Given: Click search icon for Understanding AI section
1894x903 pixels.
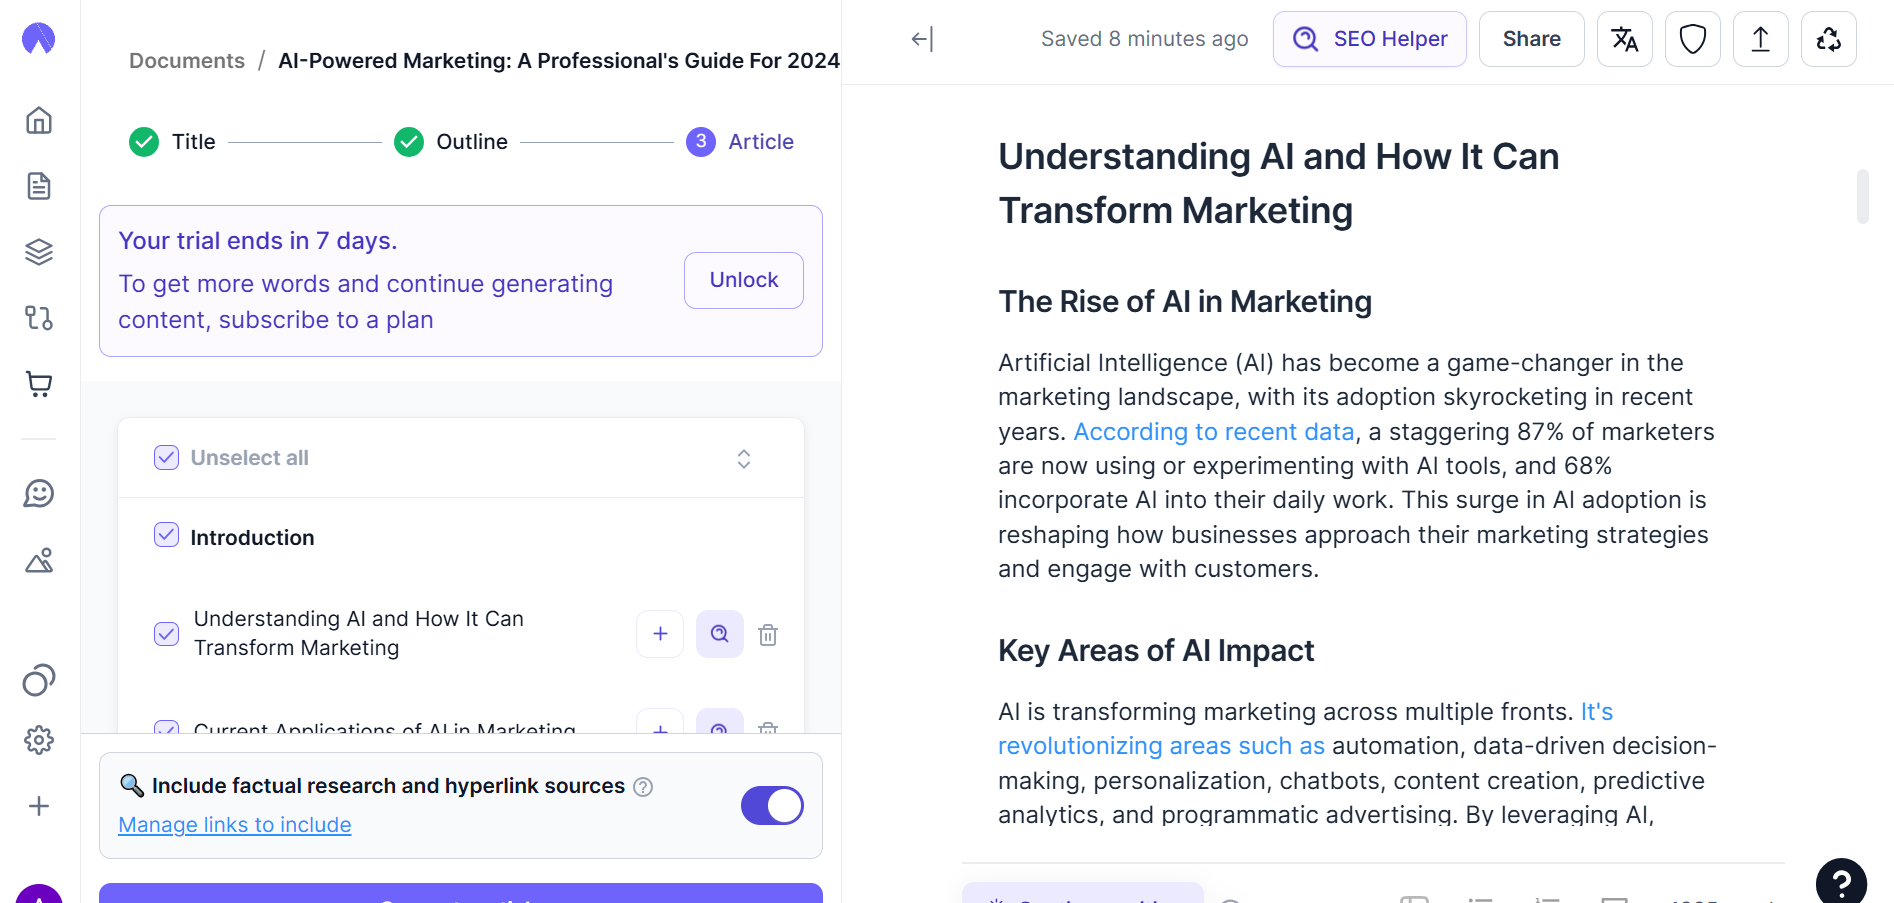Looking at the screenshot, I should 720,634.
